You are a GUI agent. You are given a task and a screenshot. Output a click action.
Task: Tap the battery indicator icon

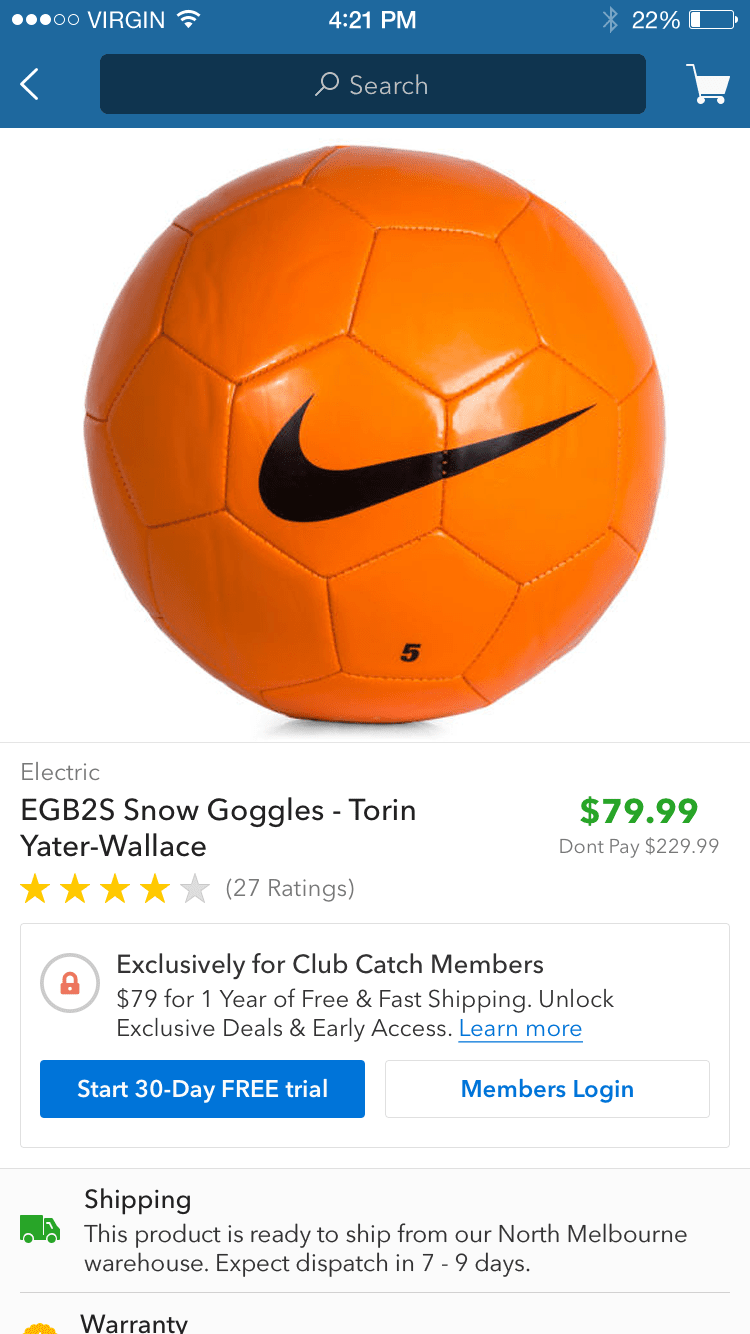click(x=712, y=20)
